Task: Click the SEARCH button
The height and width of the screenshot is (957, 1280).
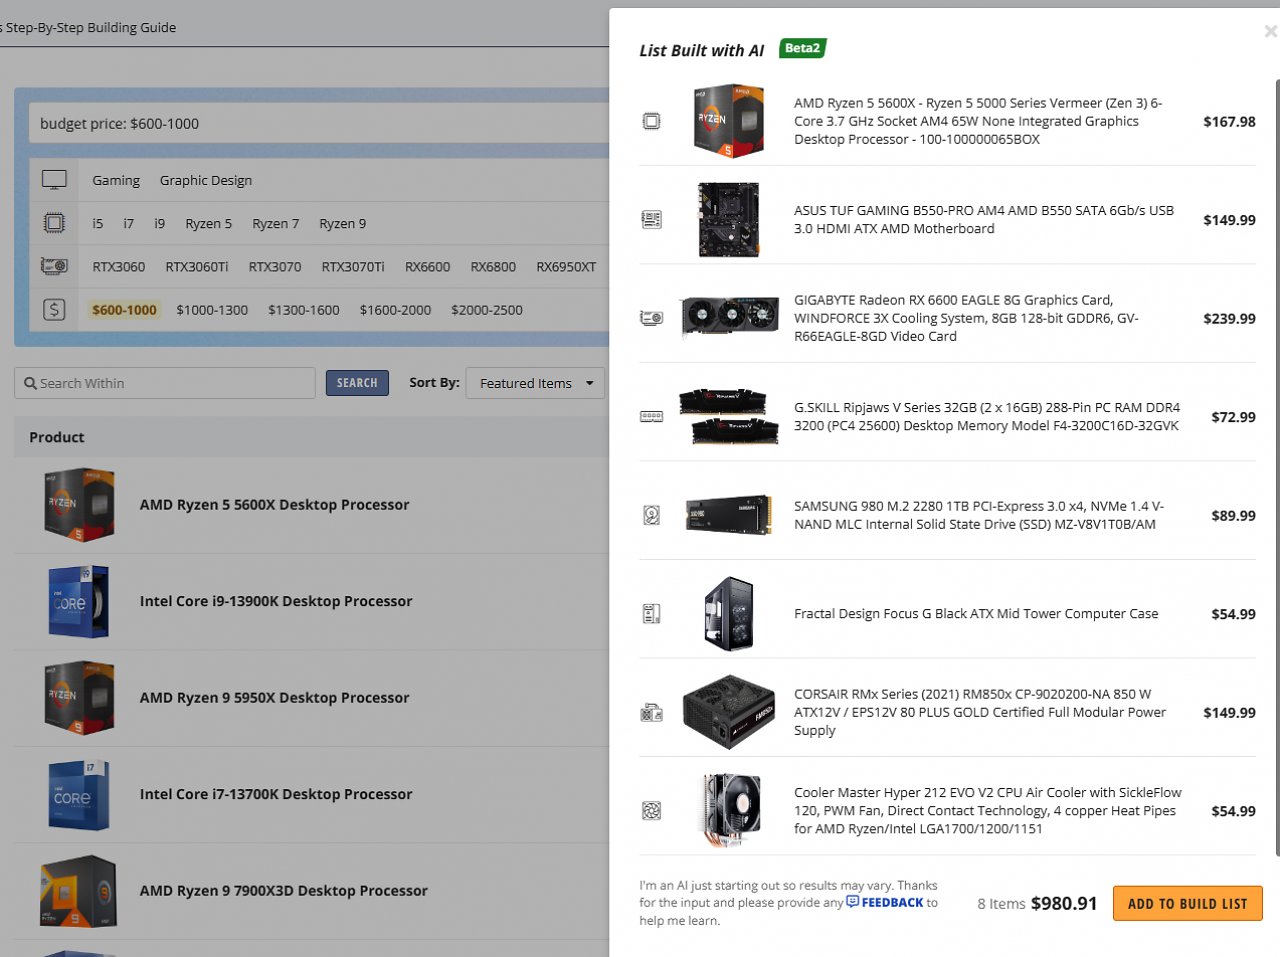Action: [x=357, y=383]
